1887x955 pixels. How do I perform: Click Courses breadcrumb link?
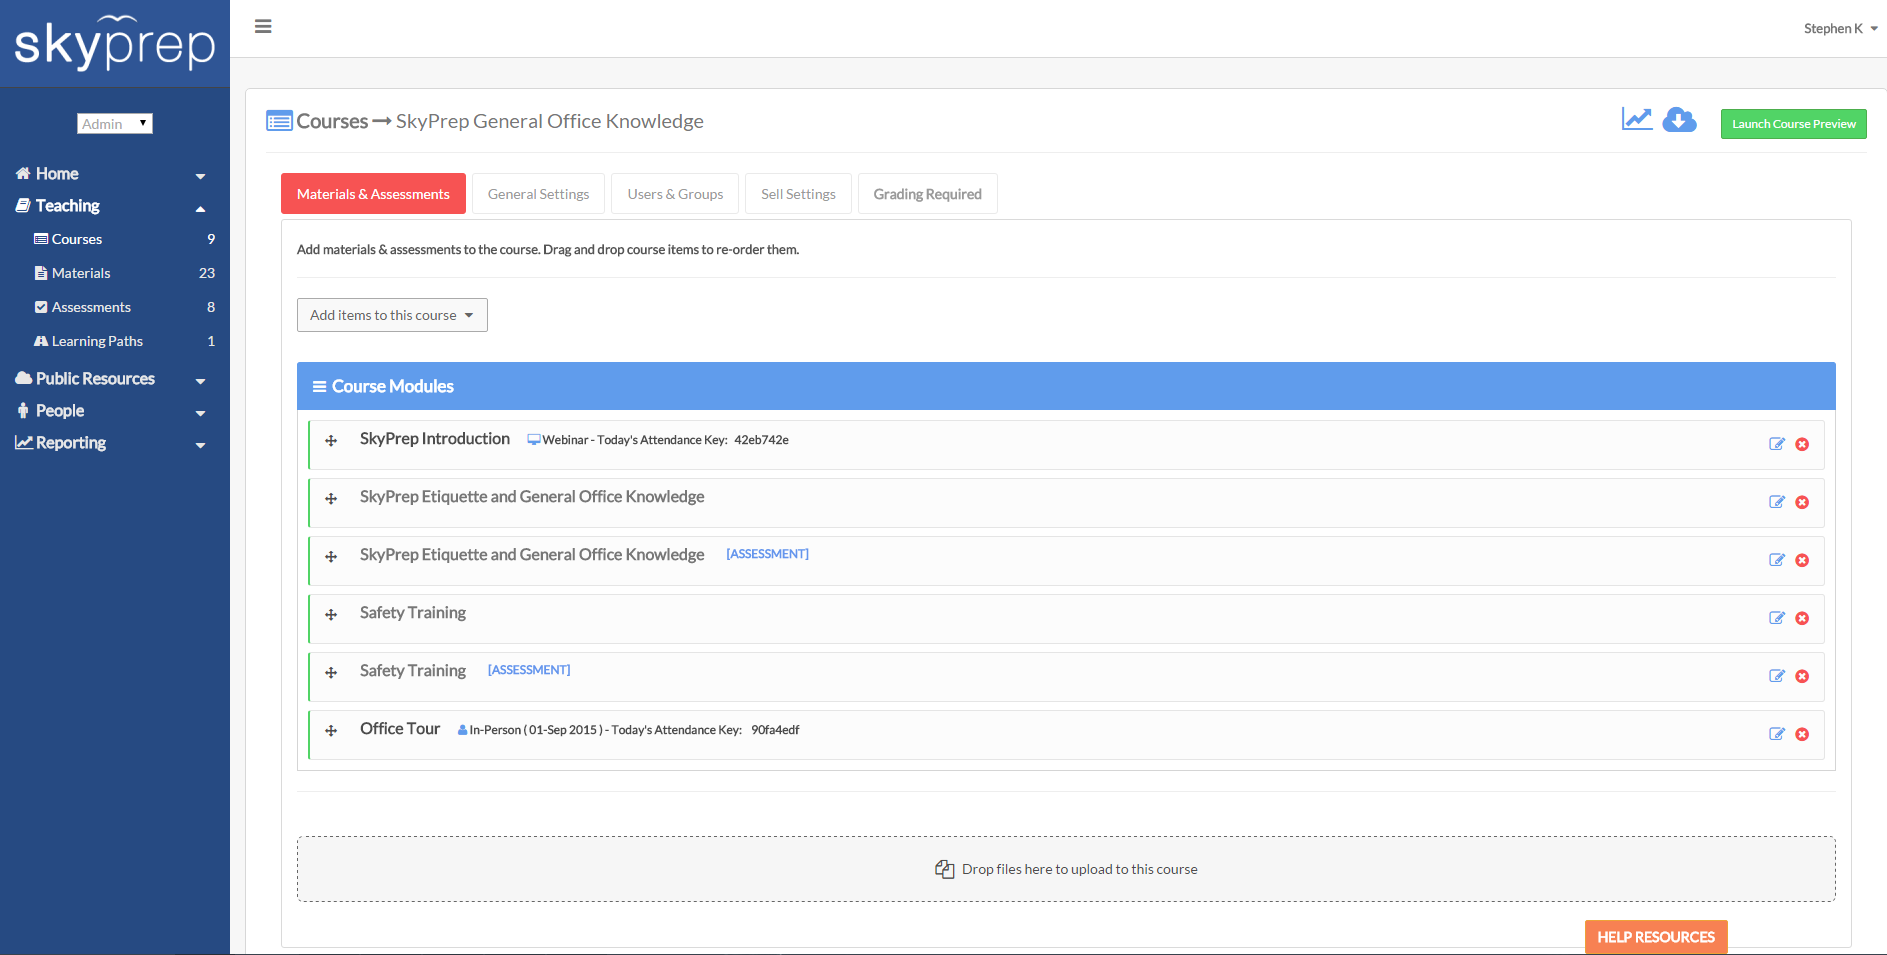[x=332, y=121]
